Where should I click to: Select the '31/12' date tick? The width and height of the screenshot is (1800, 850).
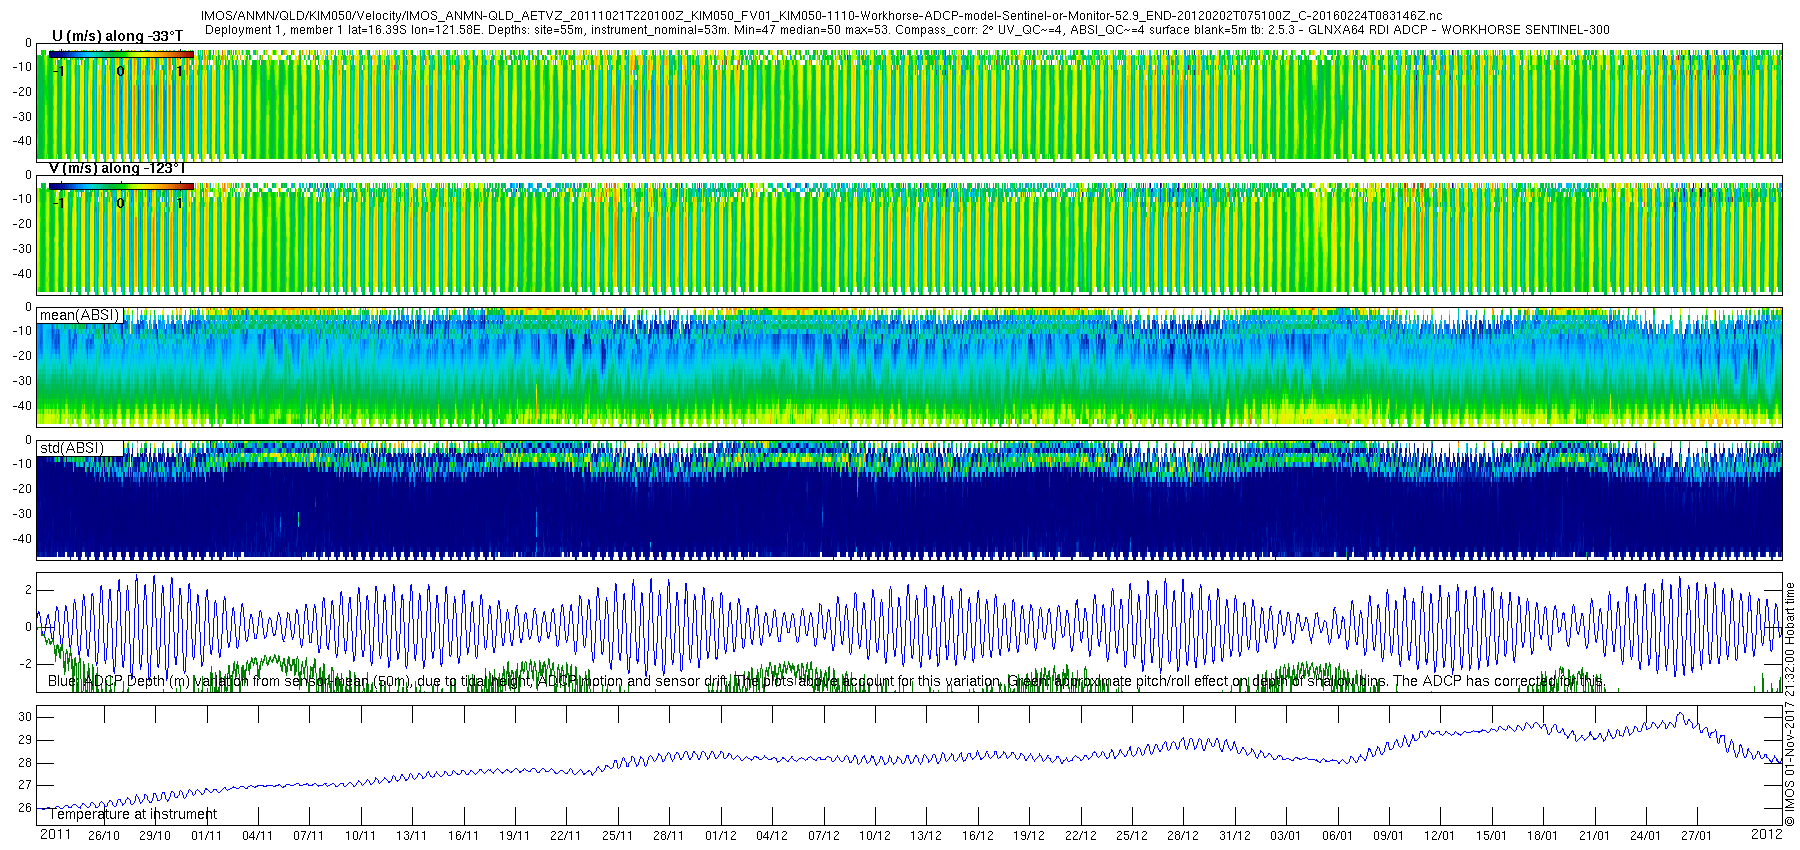coord(1235,836)
